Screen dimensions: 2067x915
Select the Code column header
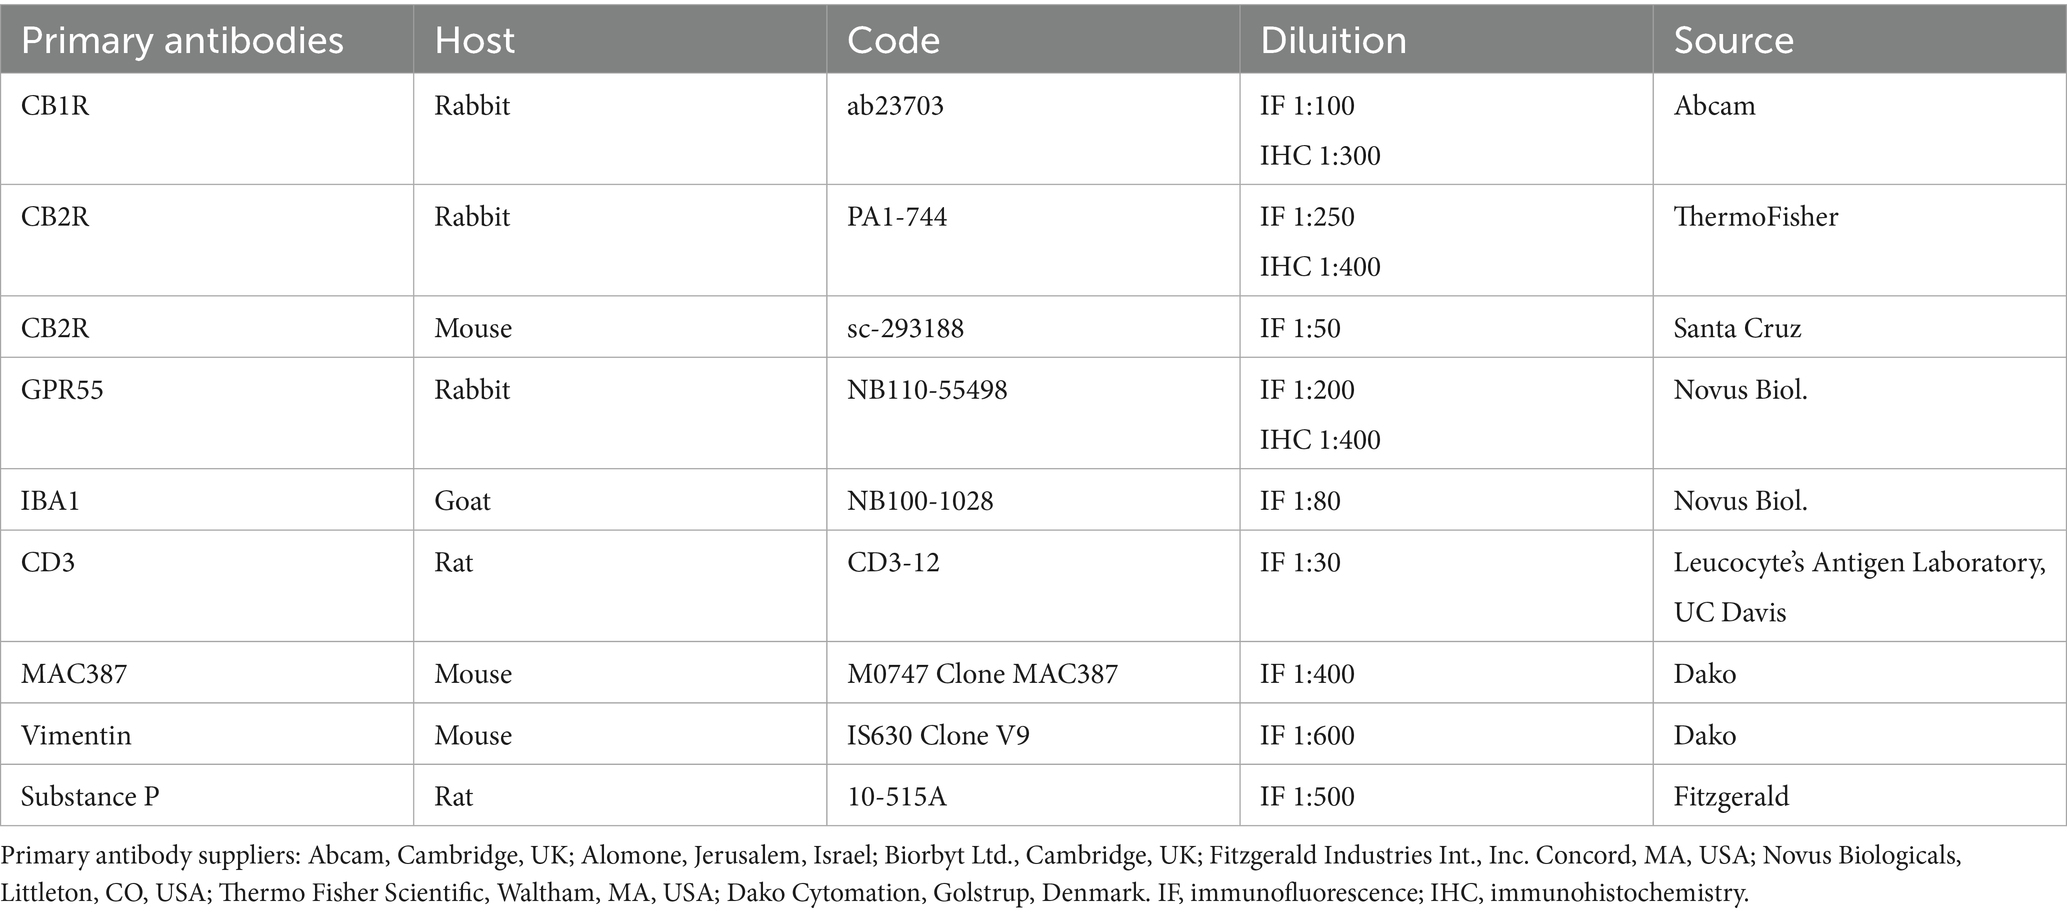[893, 40]
